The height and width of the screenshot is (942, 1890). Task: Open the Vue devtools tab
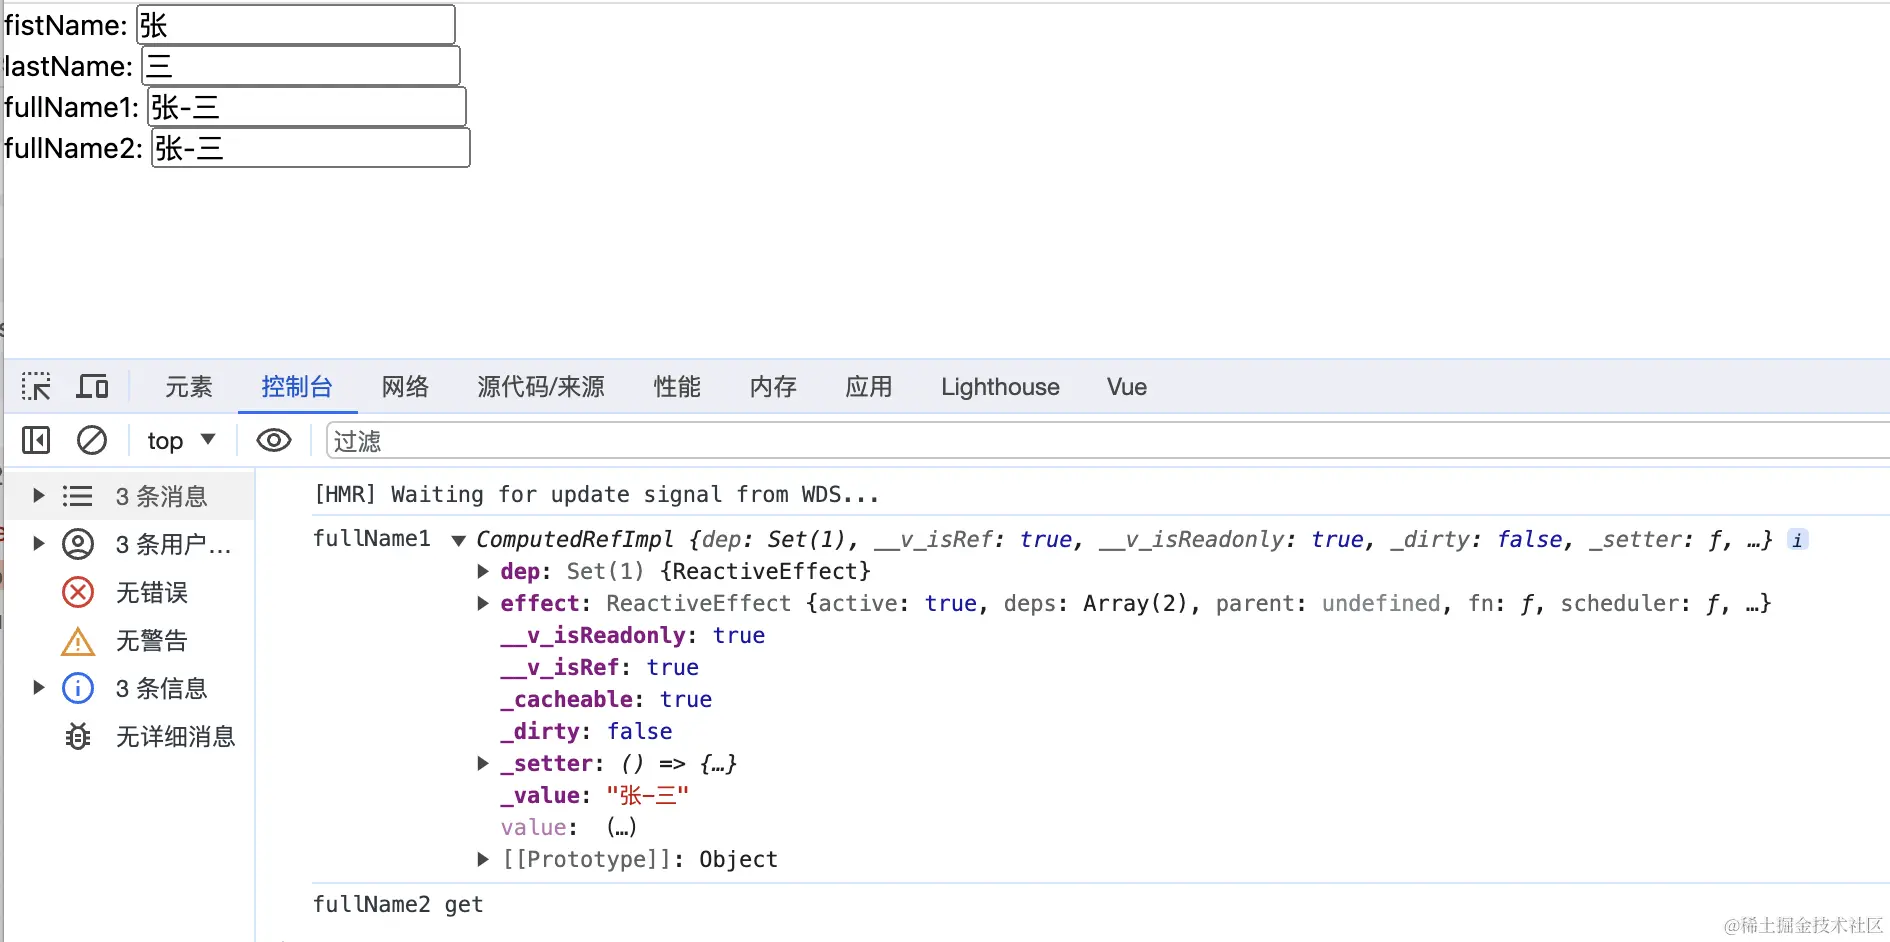pos(1127,386)
